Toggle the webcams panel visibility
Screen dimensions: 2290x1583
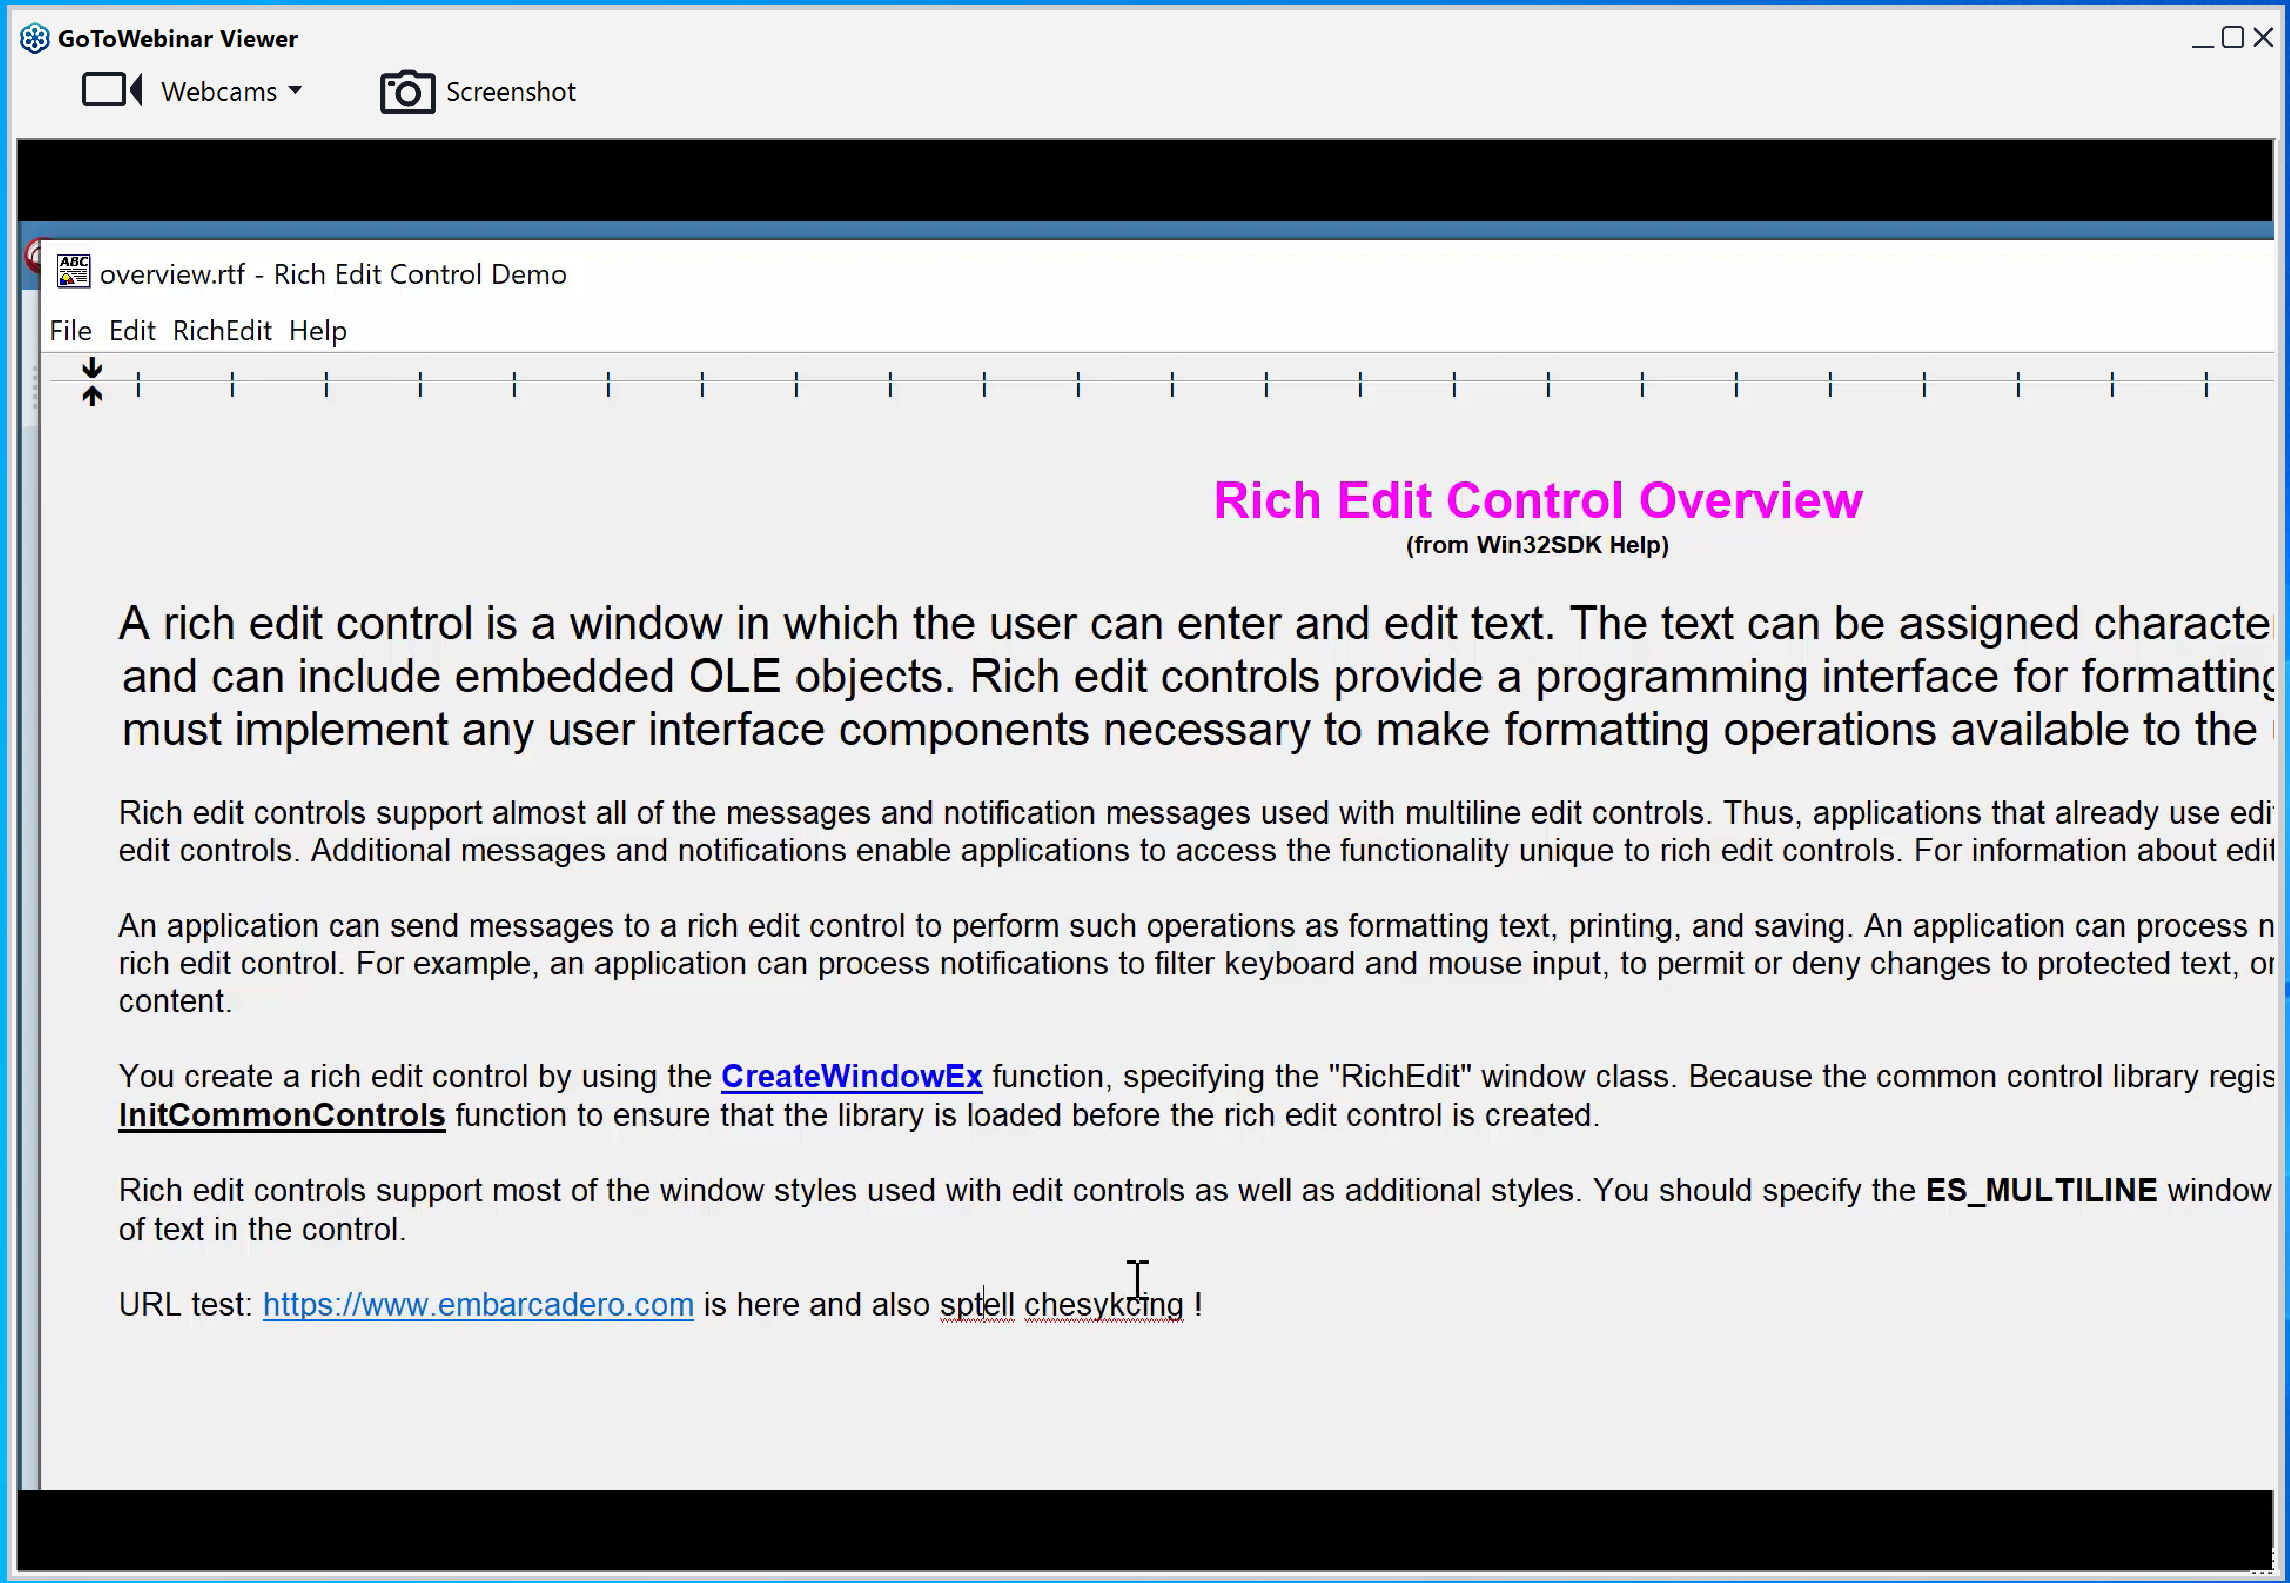click(195, 90)
